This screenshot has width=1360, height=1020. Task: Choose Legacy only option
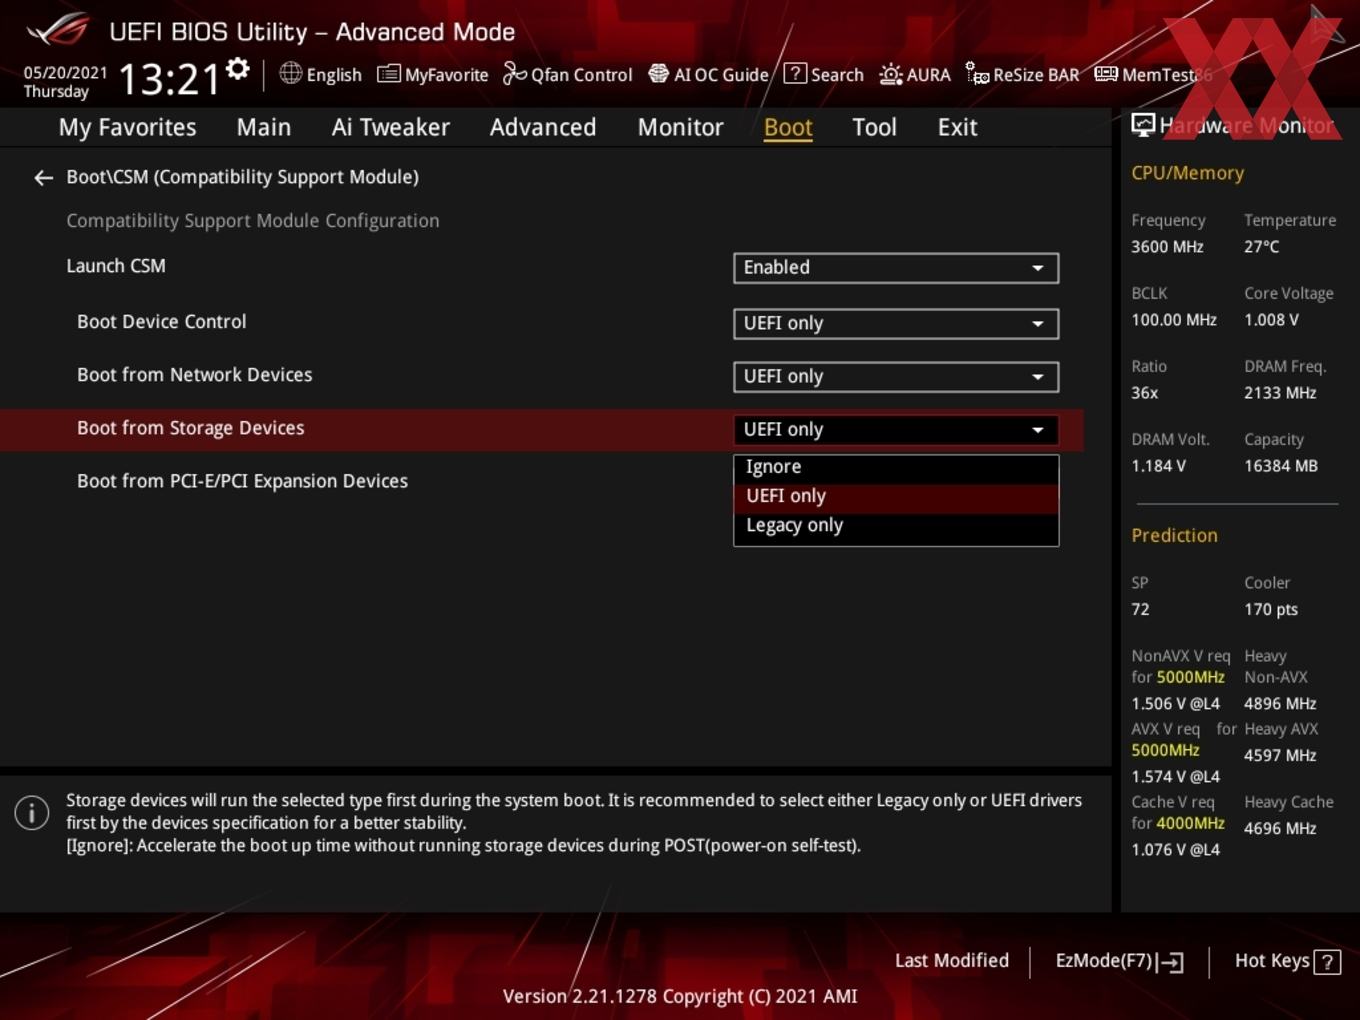coord(896,526)
